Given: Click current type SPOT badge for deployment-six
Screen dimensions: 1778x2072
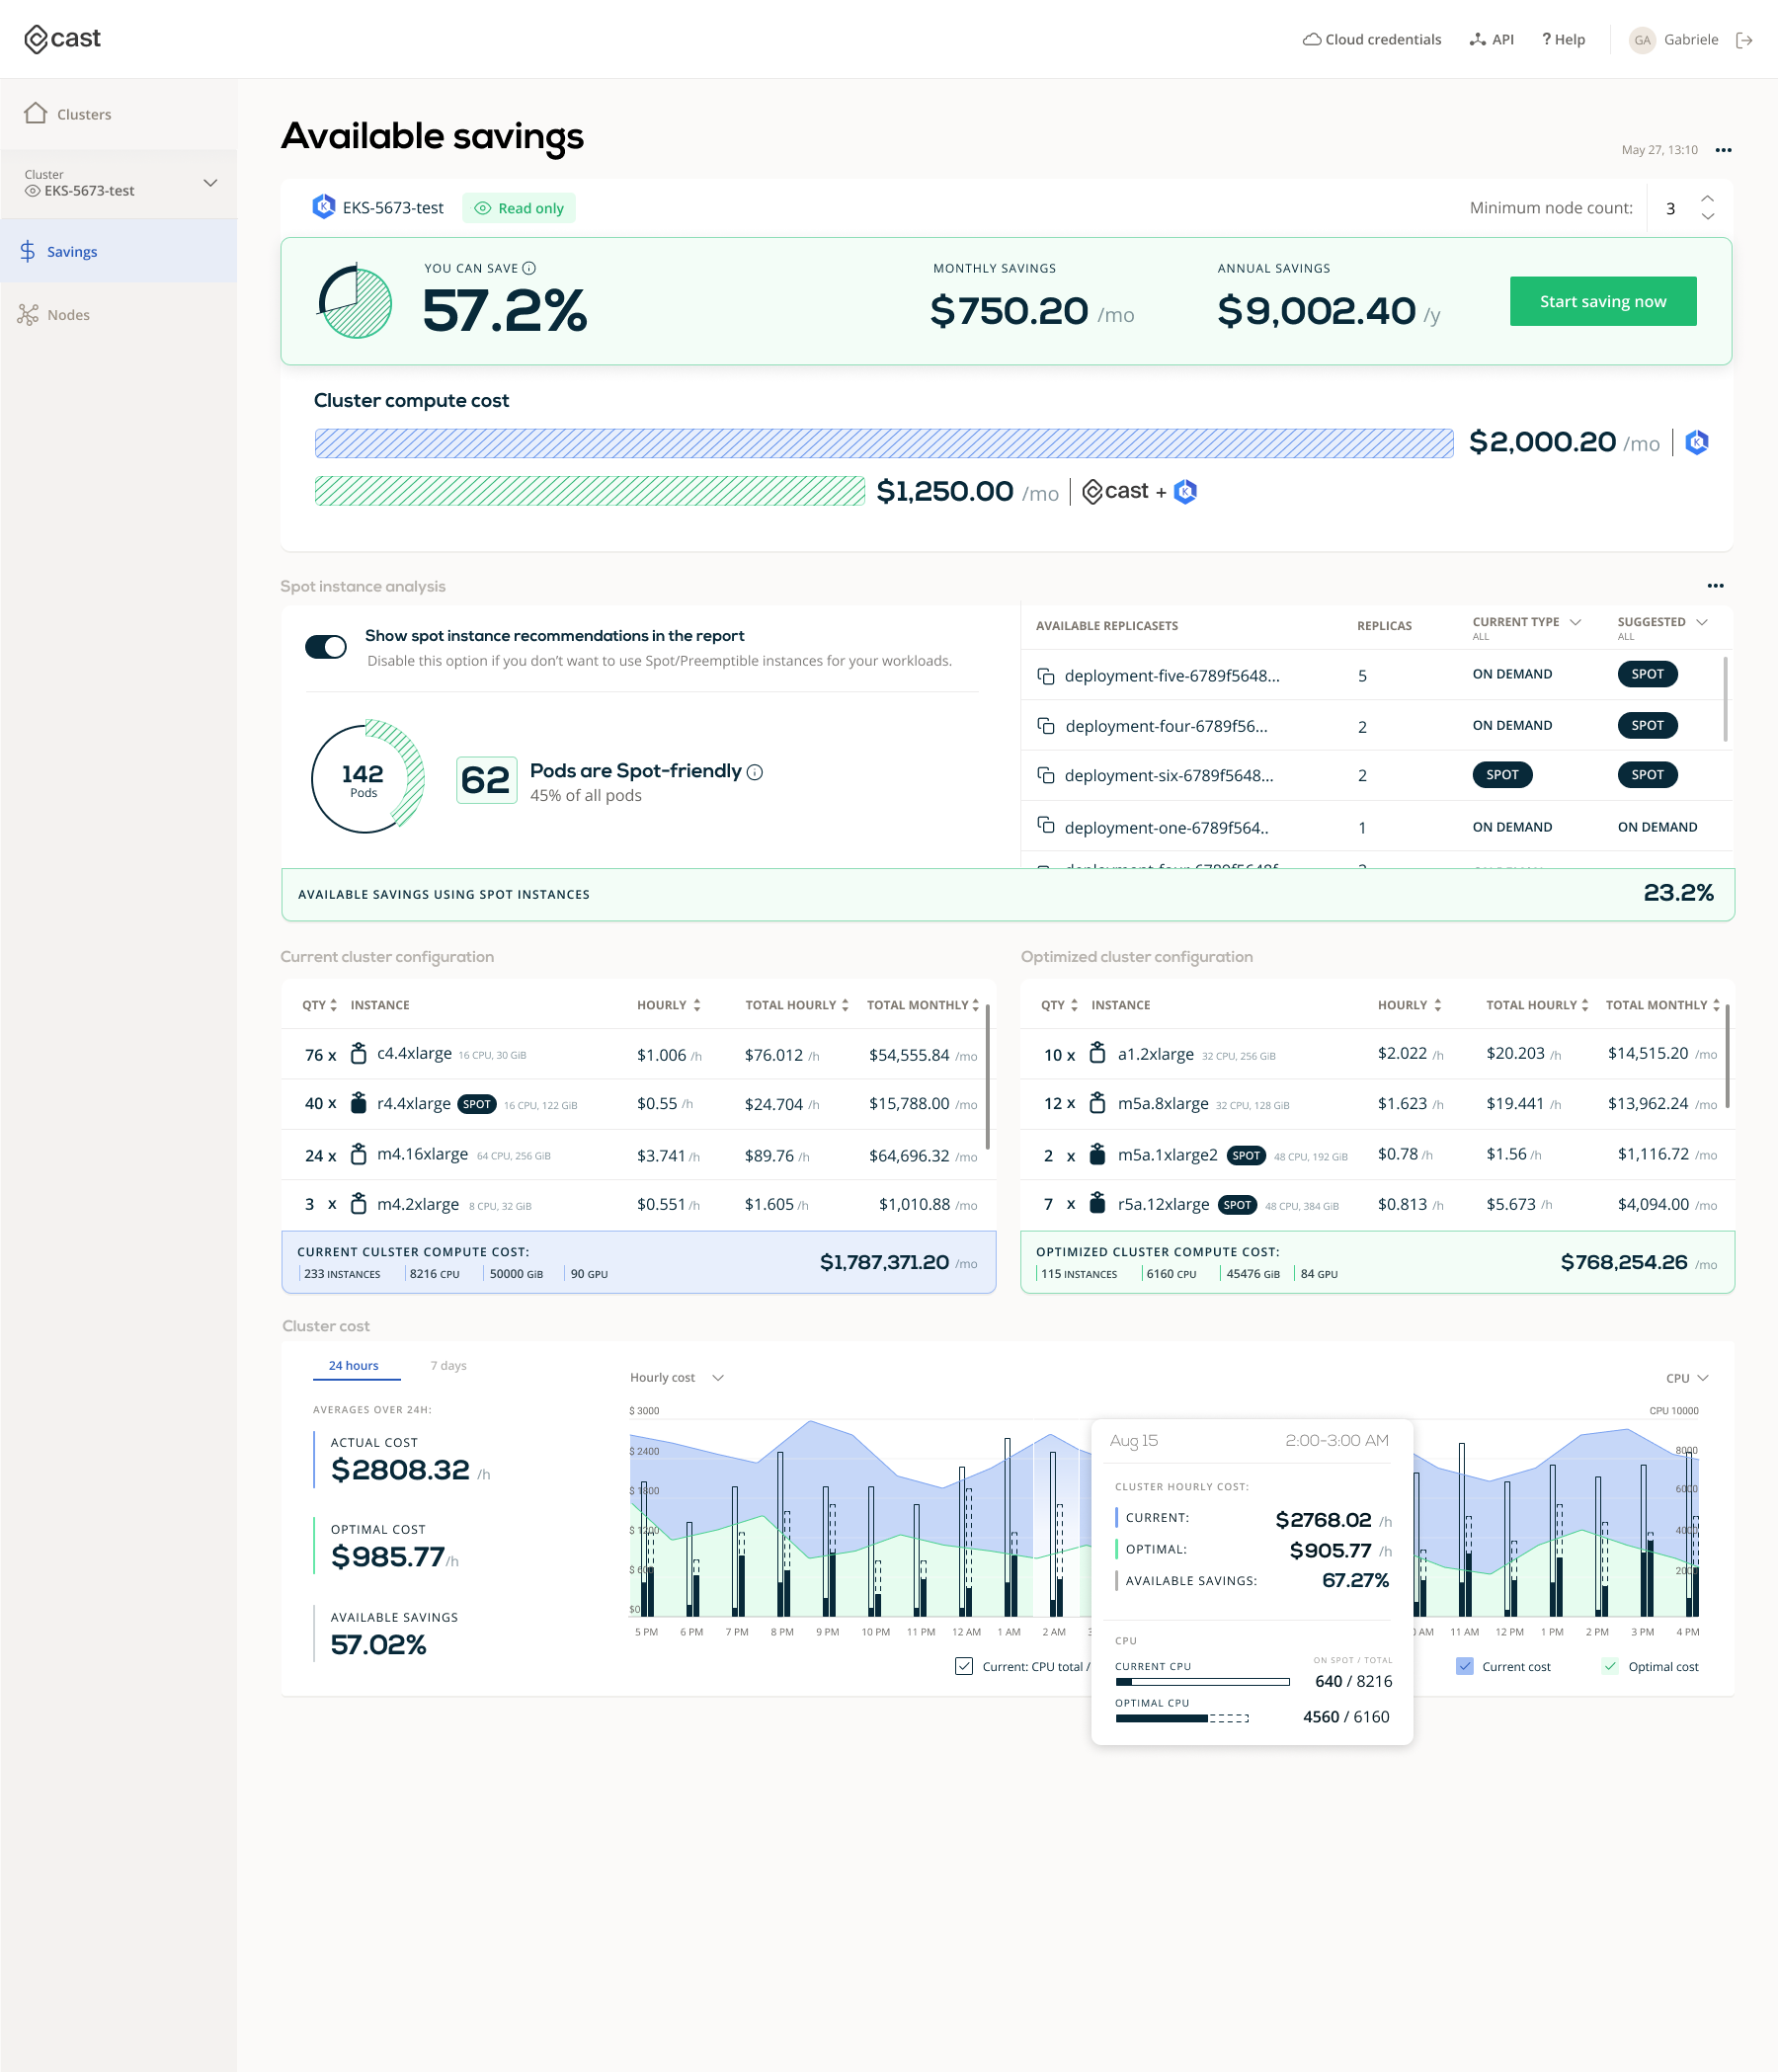Looking at the screenshot, I should [x=1502, y=775].
